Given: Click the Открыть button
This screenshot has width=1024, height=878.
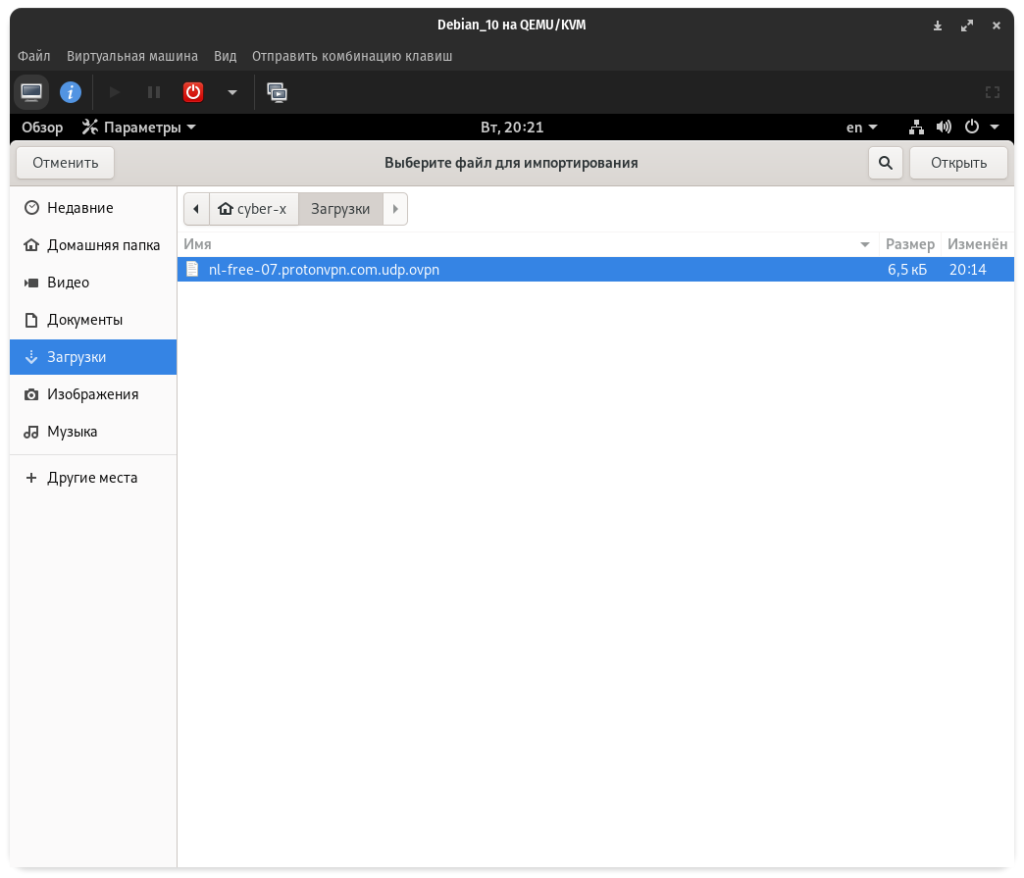Looking at the screenshot, I should click(x=958, y=163).
